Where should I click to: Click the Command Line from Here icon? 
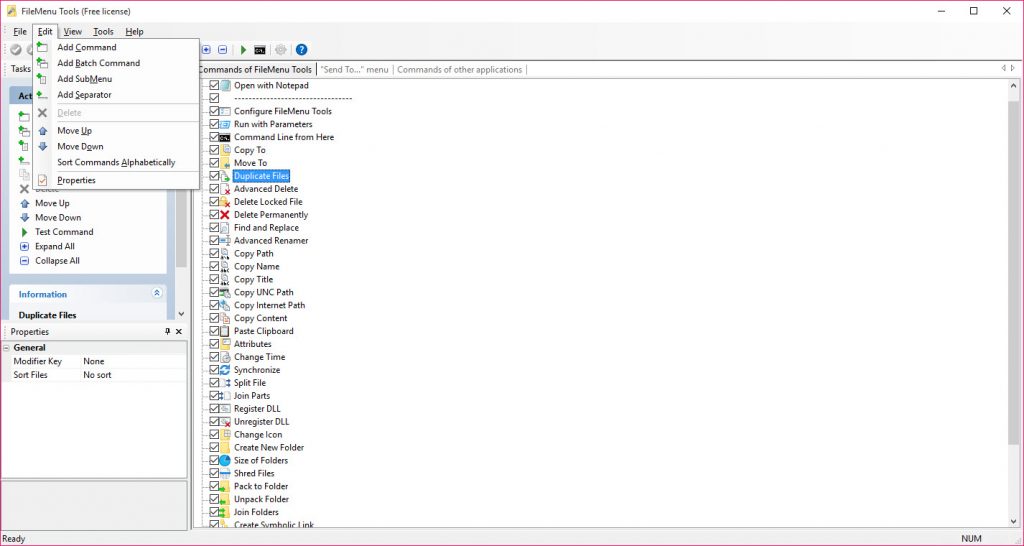(x=225, y=137)
